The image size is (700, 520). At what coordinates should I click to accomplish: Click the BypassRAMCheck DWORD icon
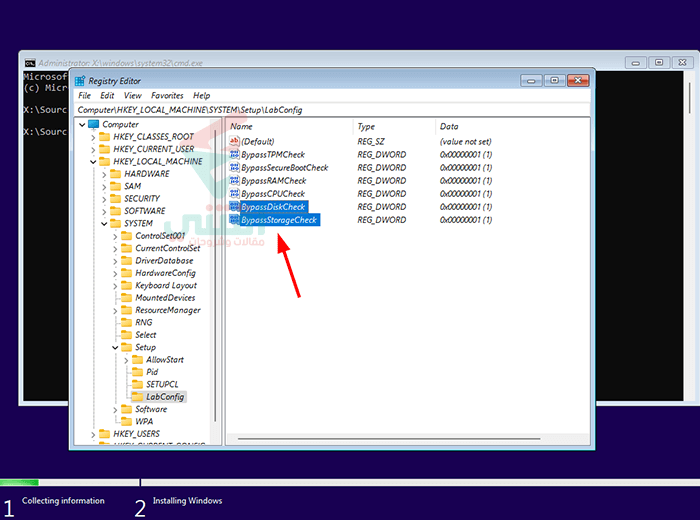(x=234, y=180)
